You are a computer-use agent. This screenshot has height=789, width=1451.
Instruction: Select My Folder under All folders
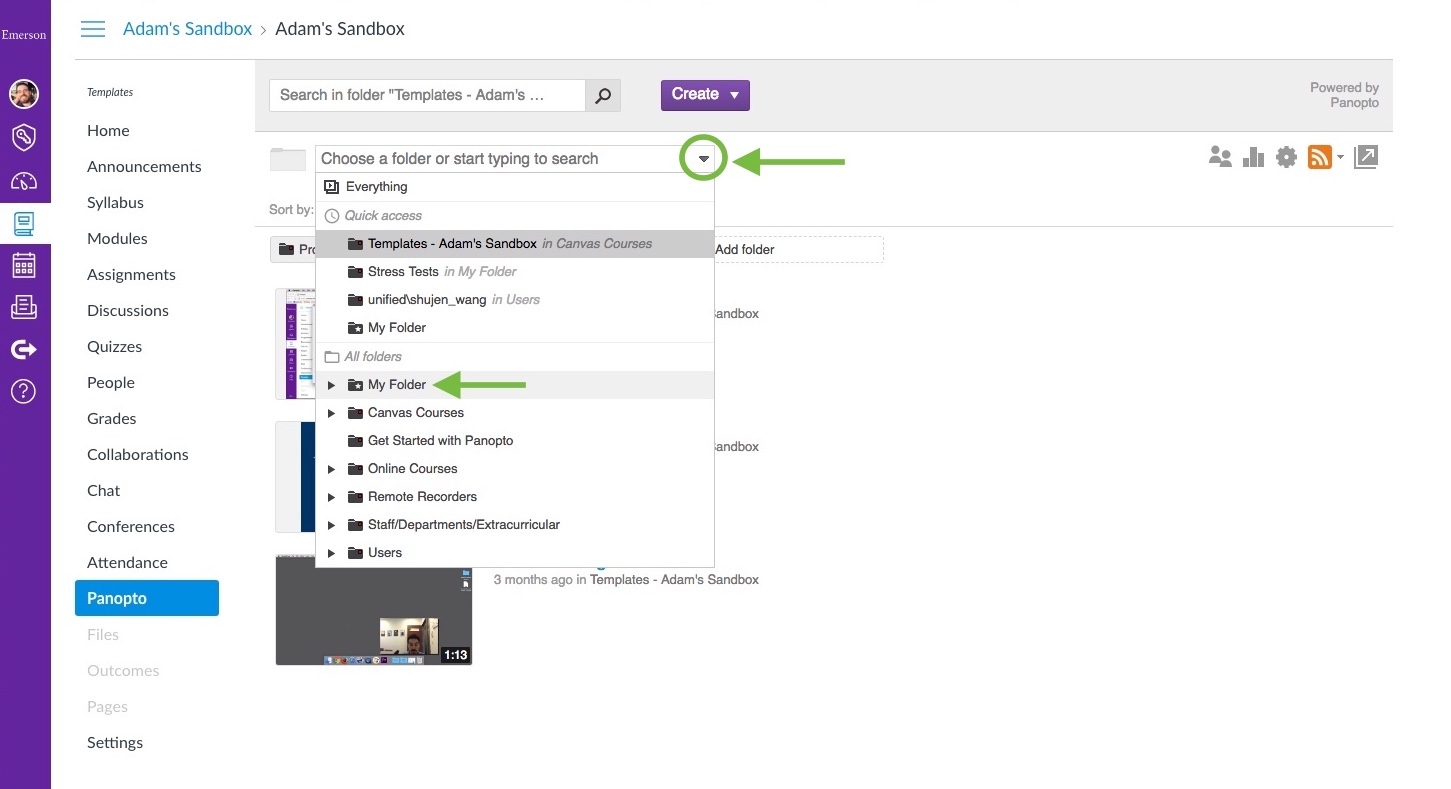coord(515,385)
